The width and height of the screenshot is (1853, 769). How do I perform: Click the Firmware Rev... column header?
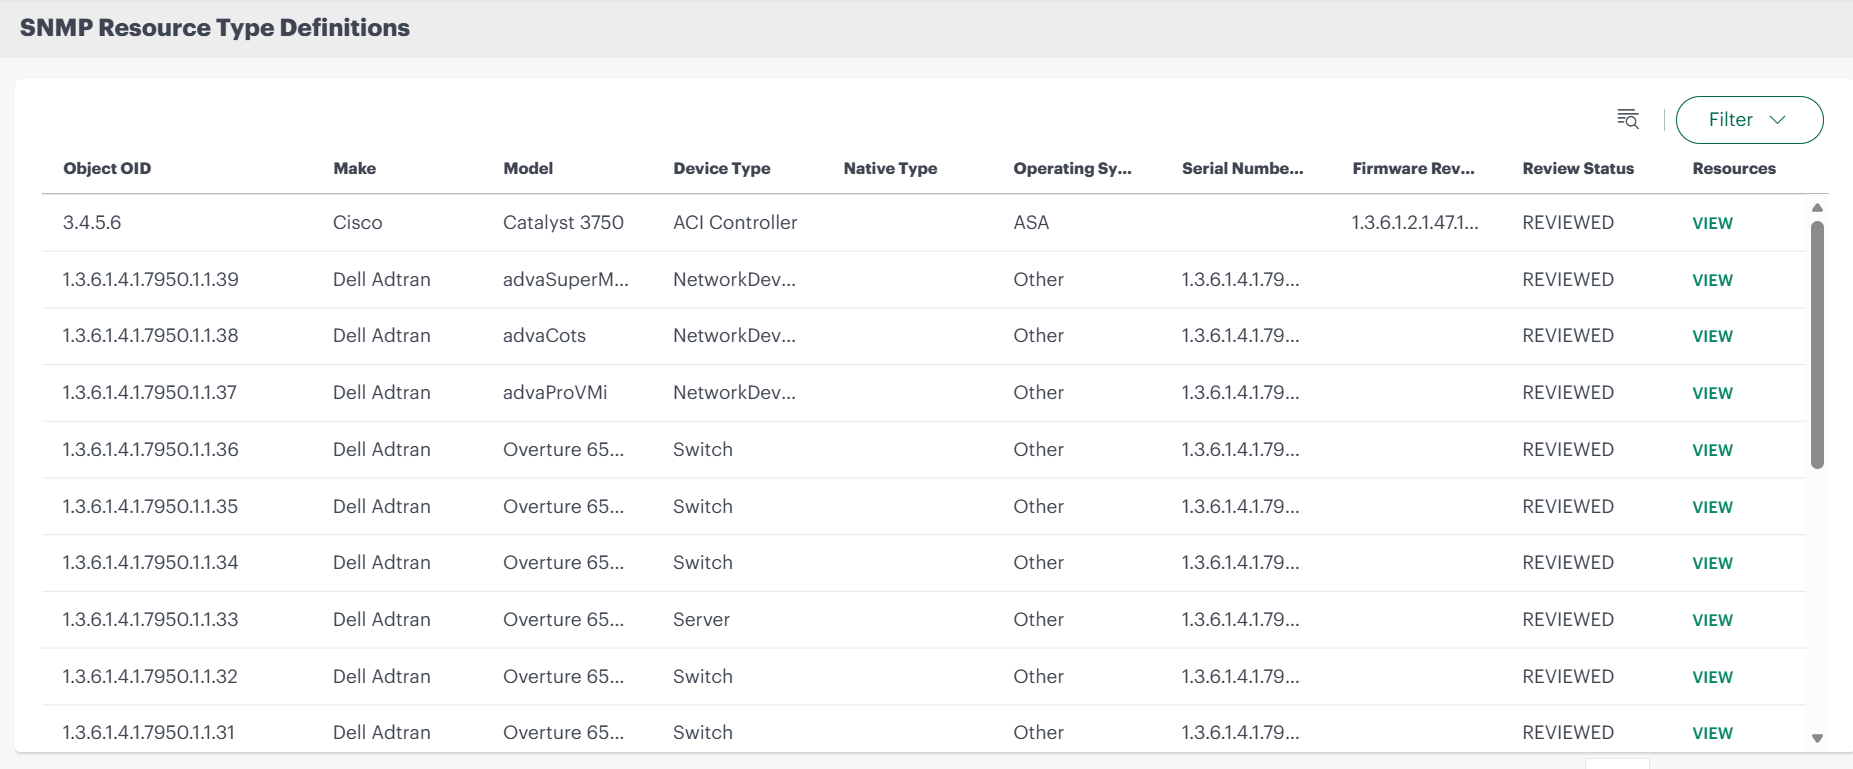tap(1413, 168)
